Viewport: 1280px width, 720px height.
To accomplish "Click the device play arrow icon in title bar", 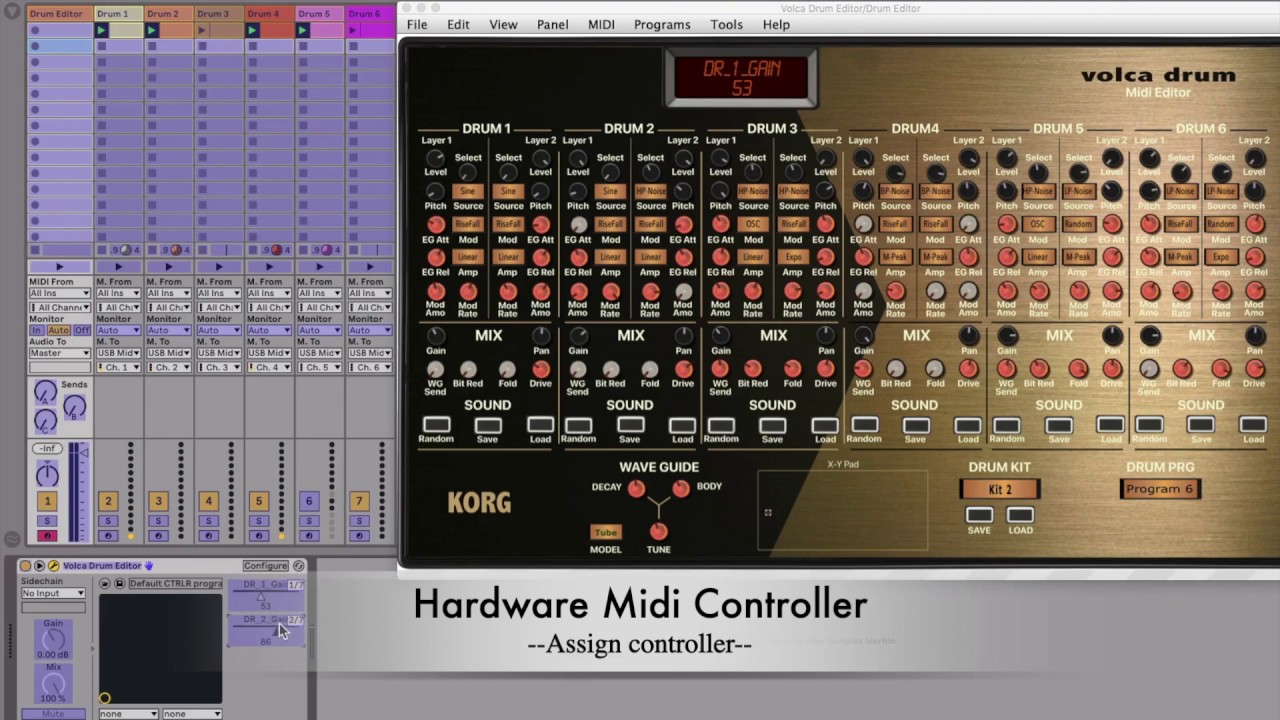I will (39, 566).
